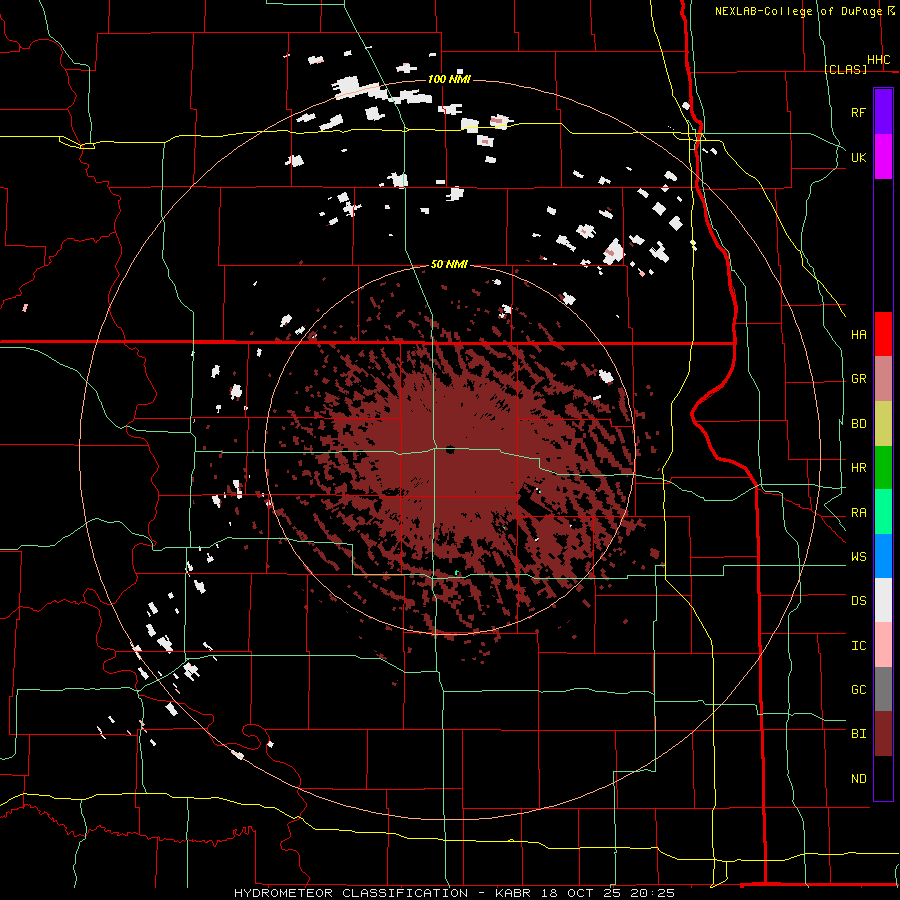900x900 pixels.
Task: Click the DS white legend swatch
Action: pyautogui.click(x=883, y=600)
